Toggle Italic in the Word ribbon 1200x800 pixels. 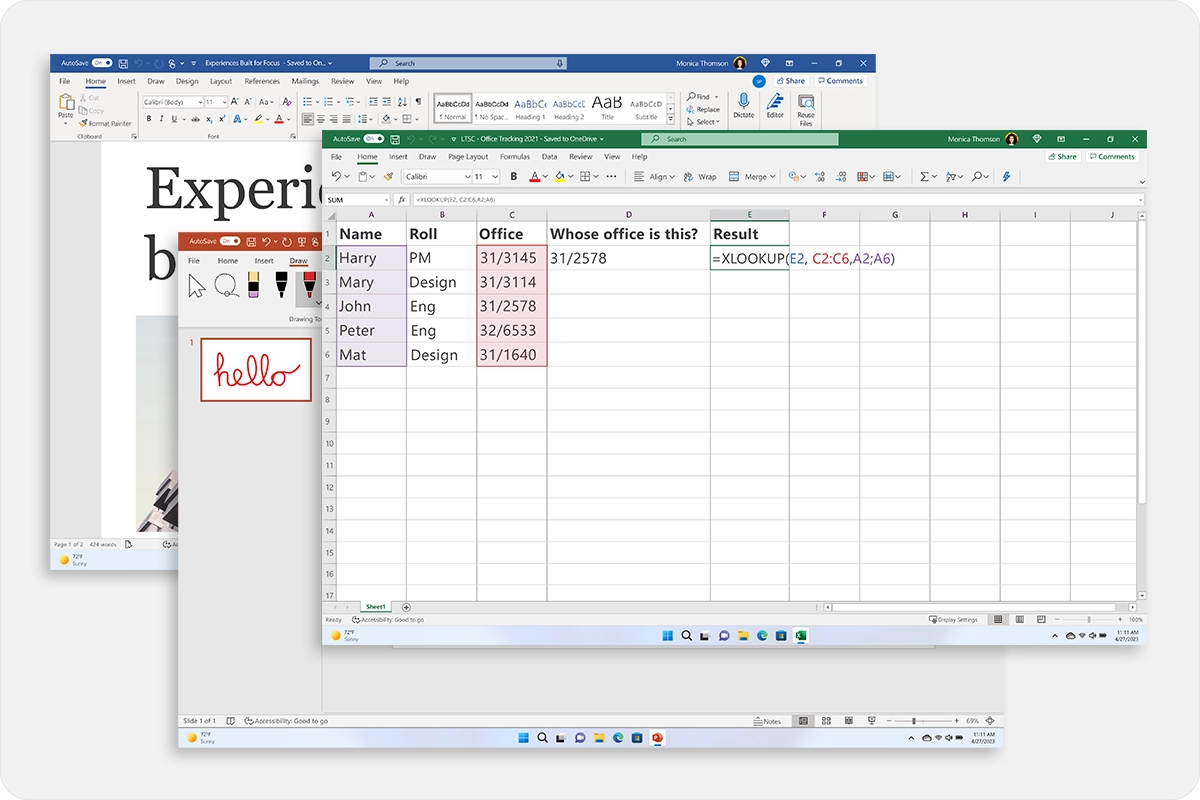click(x=162, y=118)
